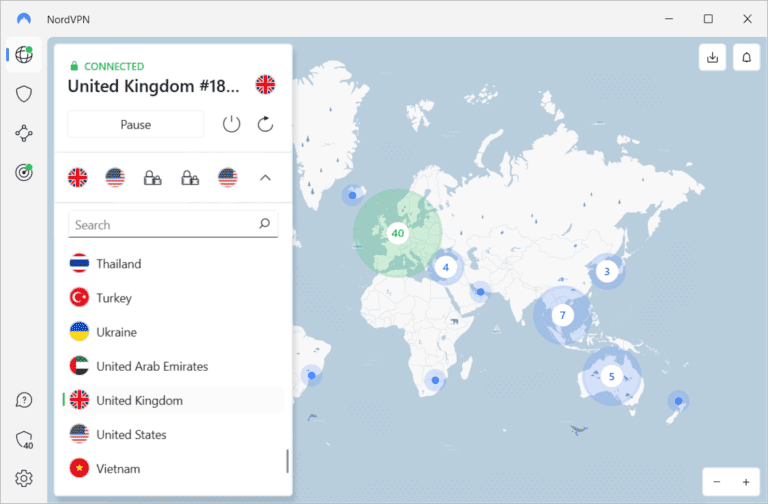
Task: Select Thailand from the country list
Action: pyautogui.click(x=118, y=264)
